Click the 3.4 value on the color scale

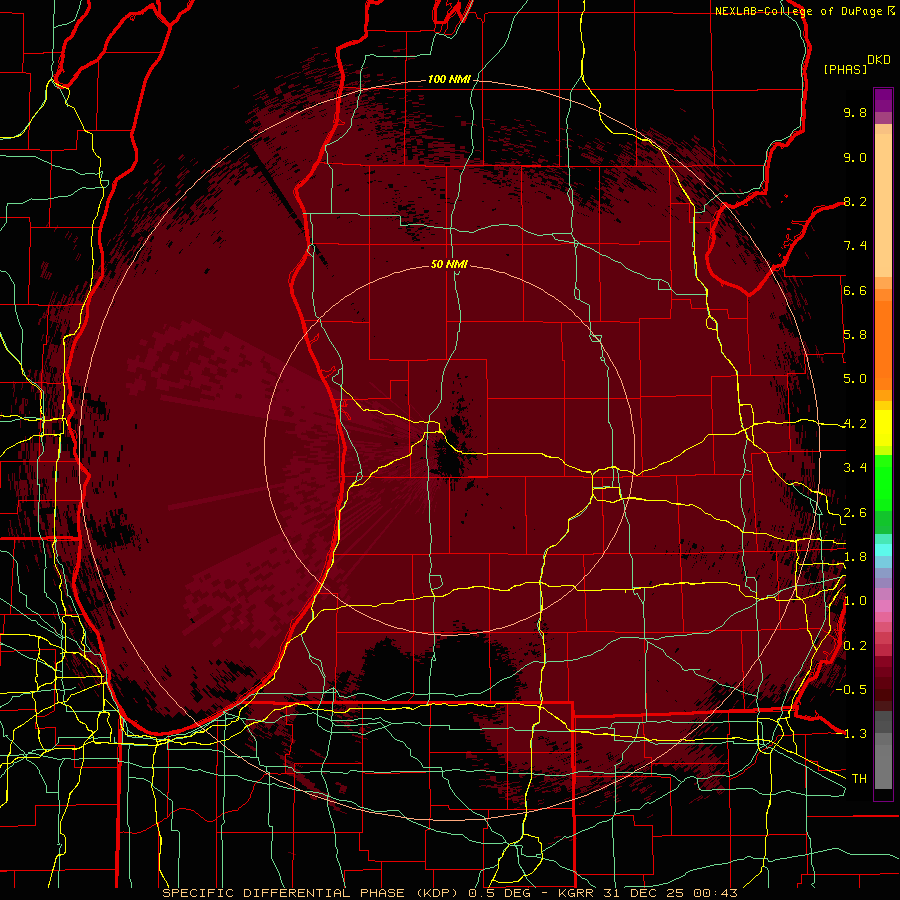click(x=855, y=468)
